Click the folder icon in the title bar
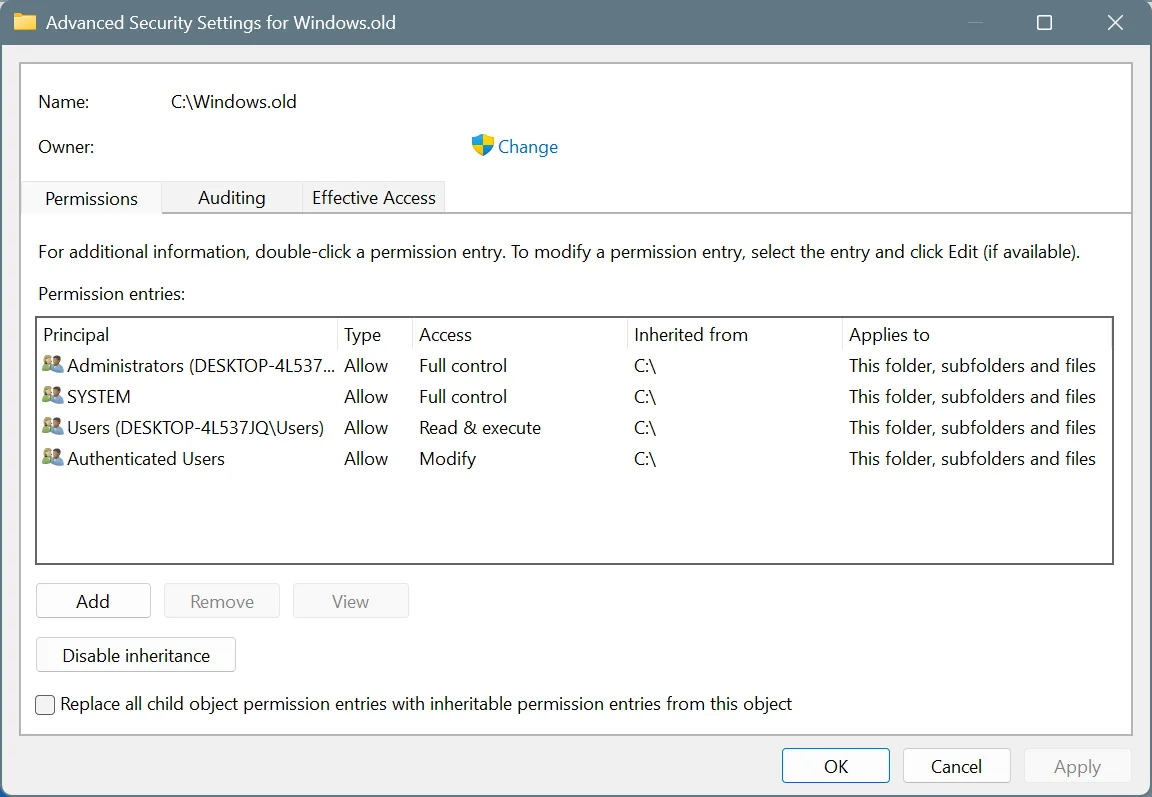1152x797 pixels. click(25, 22)
